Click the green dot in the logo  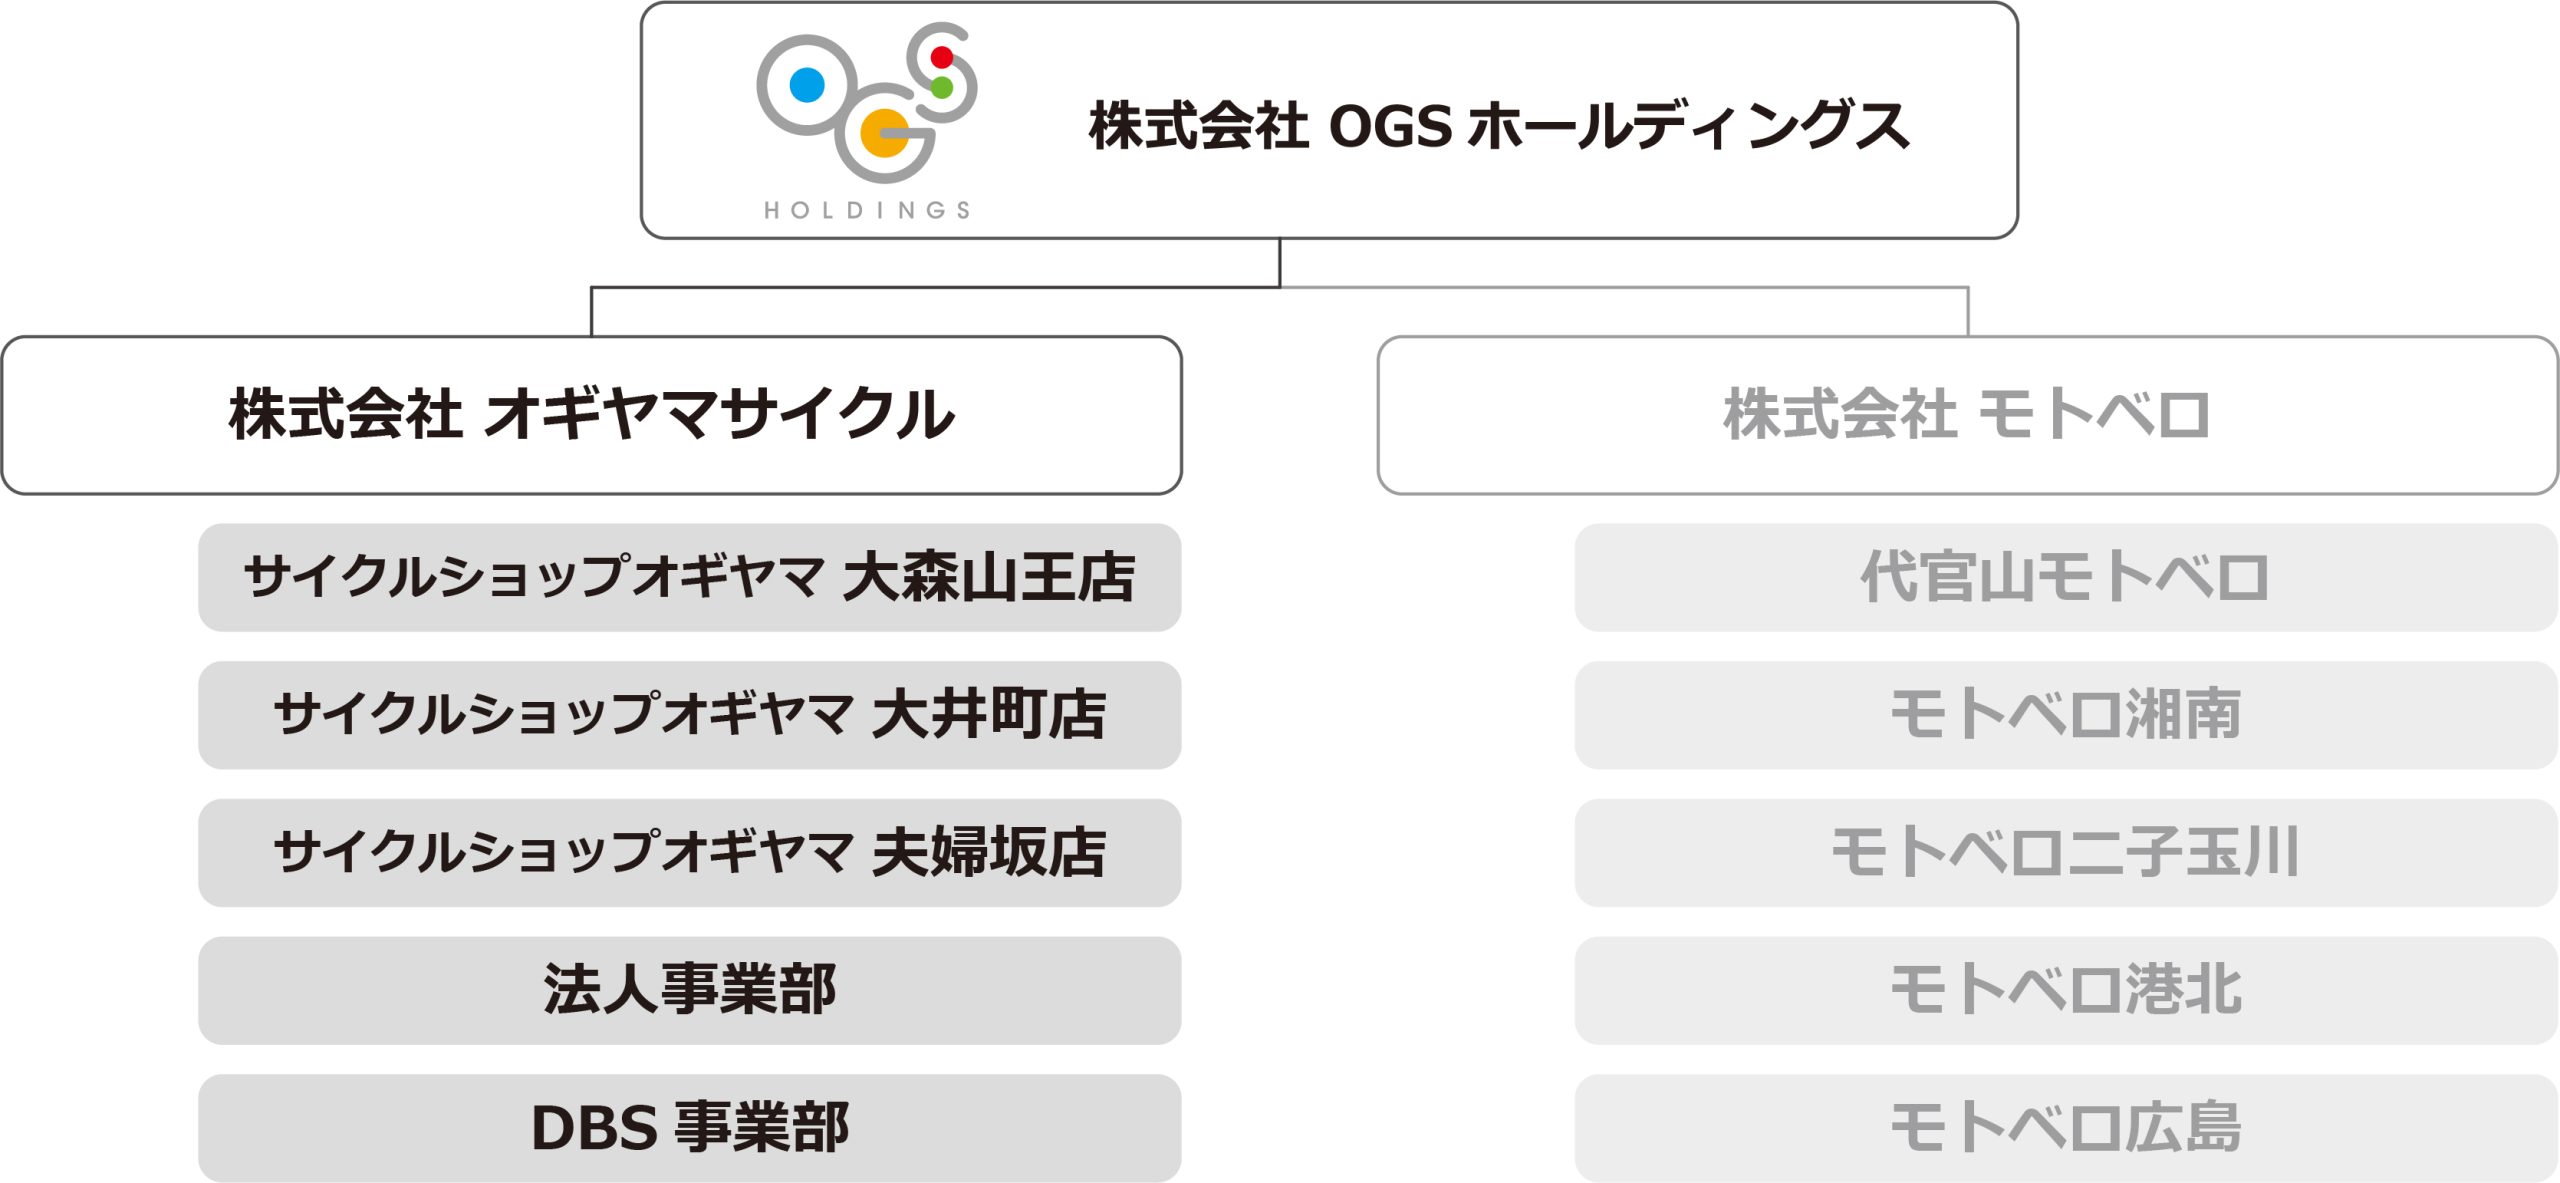click(942, 88)
